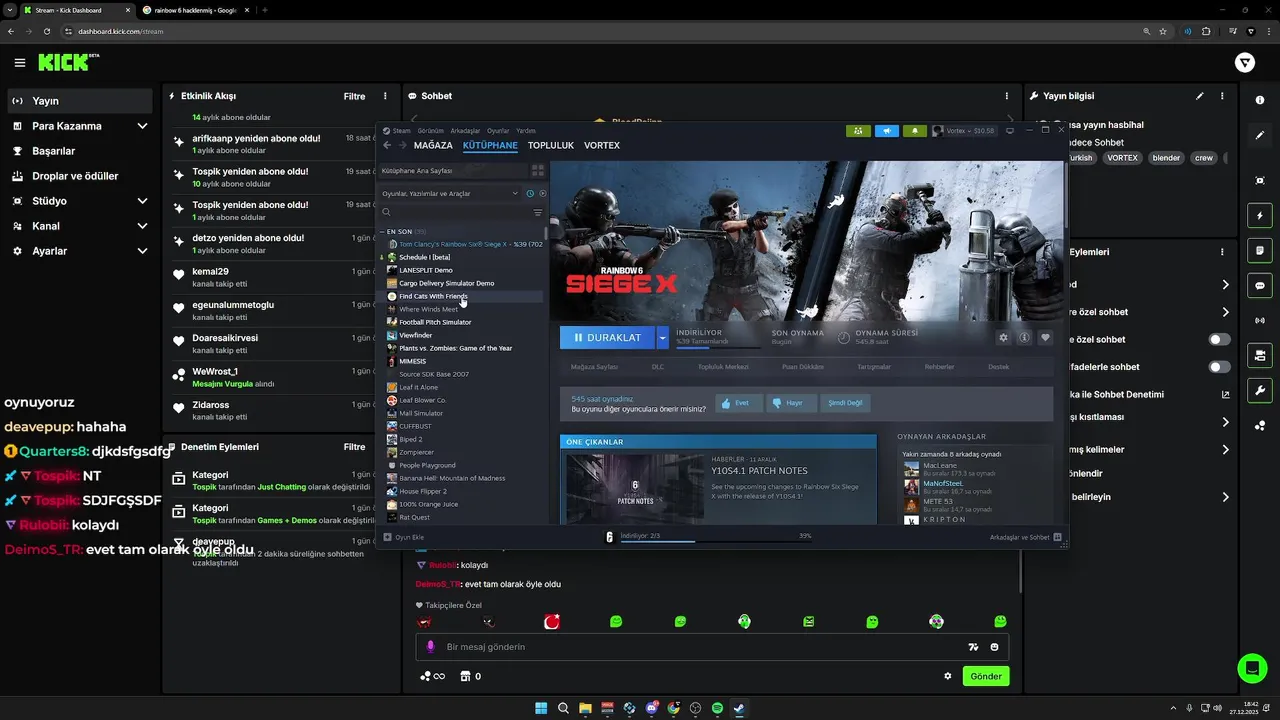Open Steam notifications bell icon
This screenshot has width=1280, height=720.
914,131
